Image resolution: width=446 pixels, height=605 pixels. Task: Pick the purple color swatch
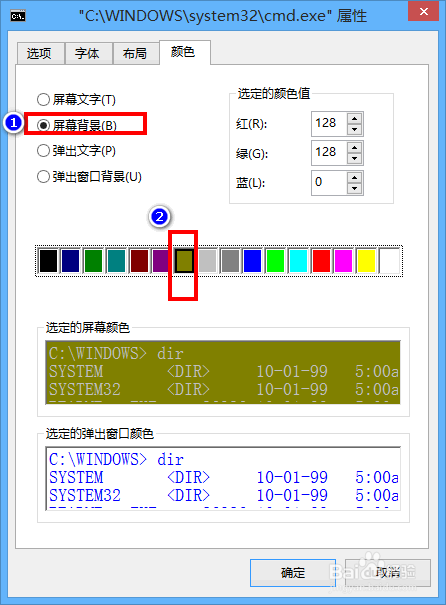tap(162, 261)
